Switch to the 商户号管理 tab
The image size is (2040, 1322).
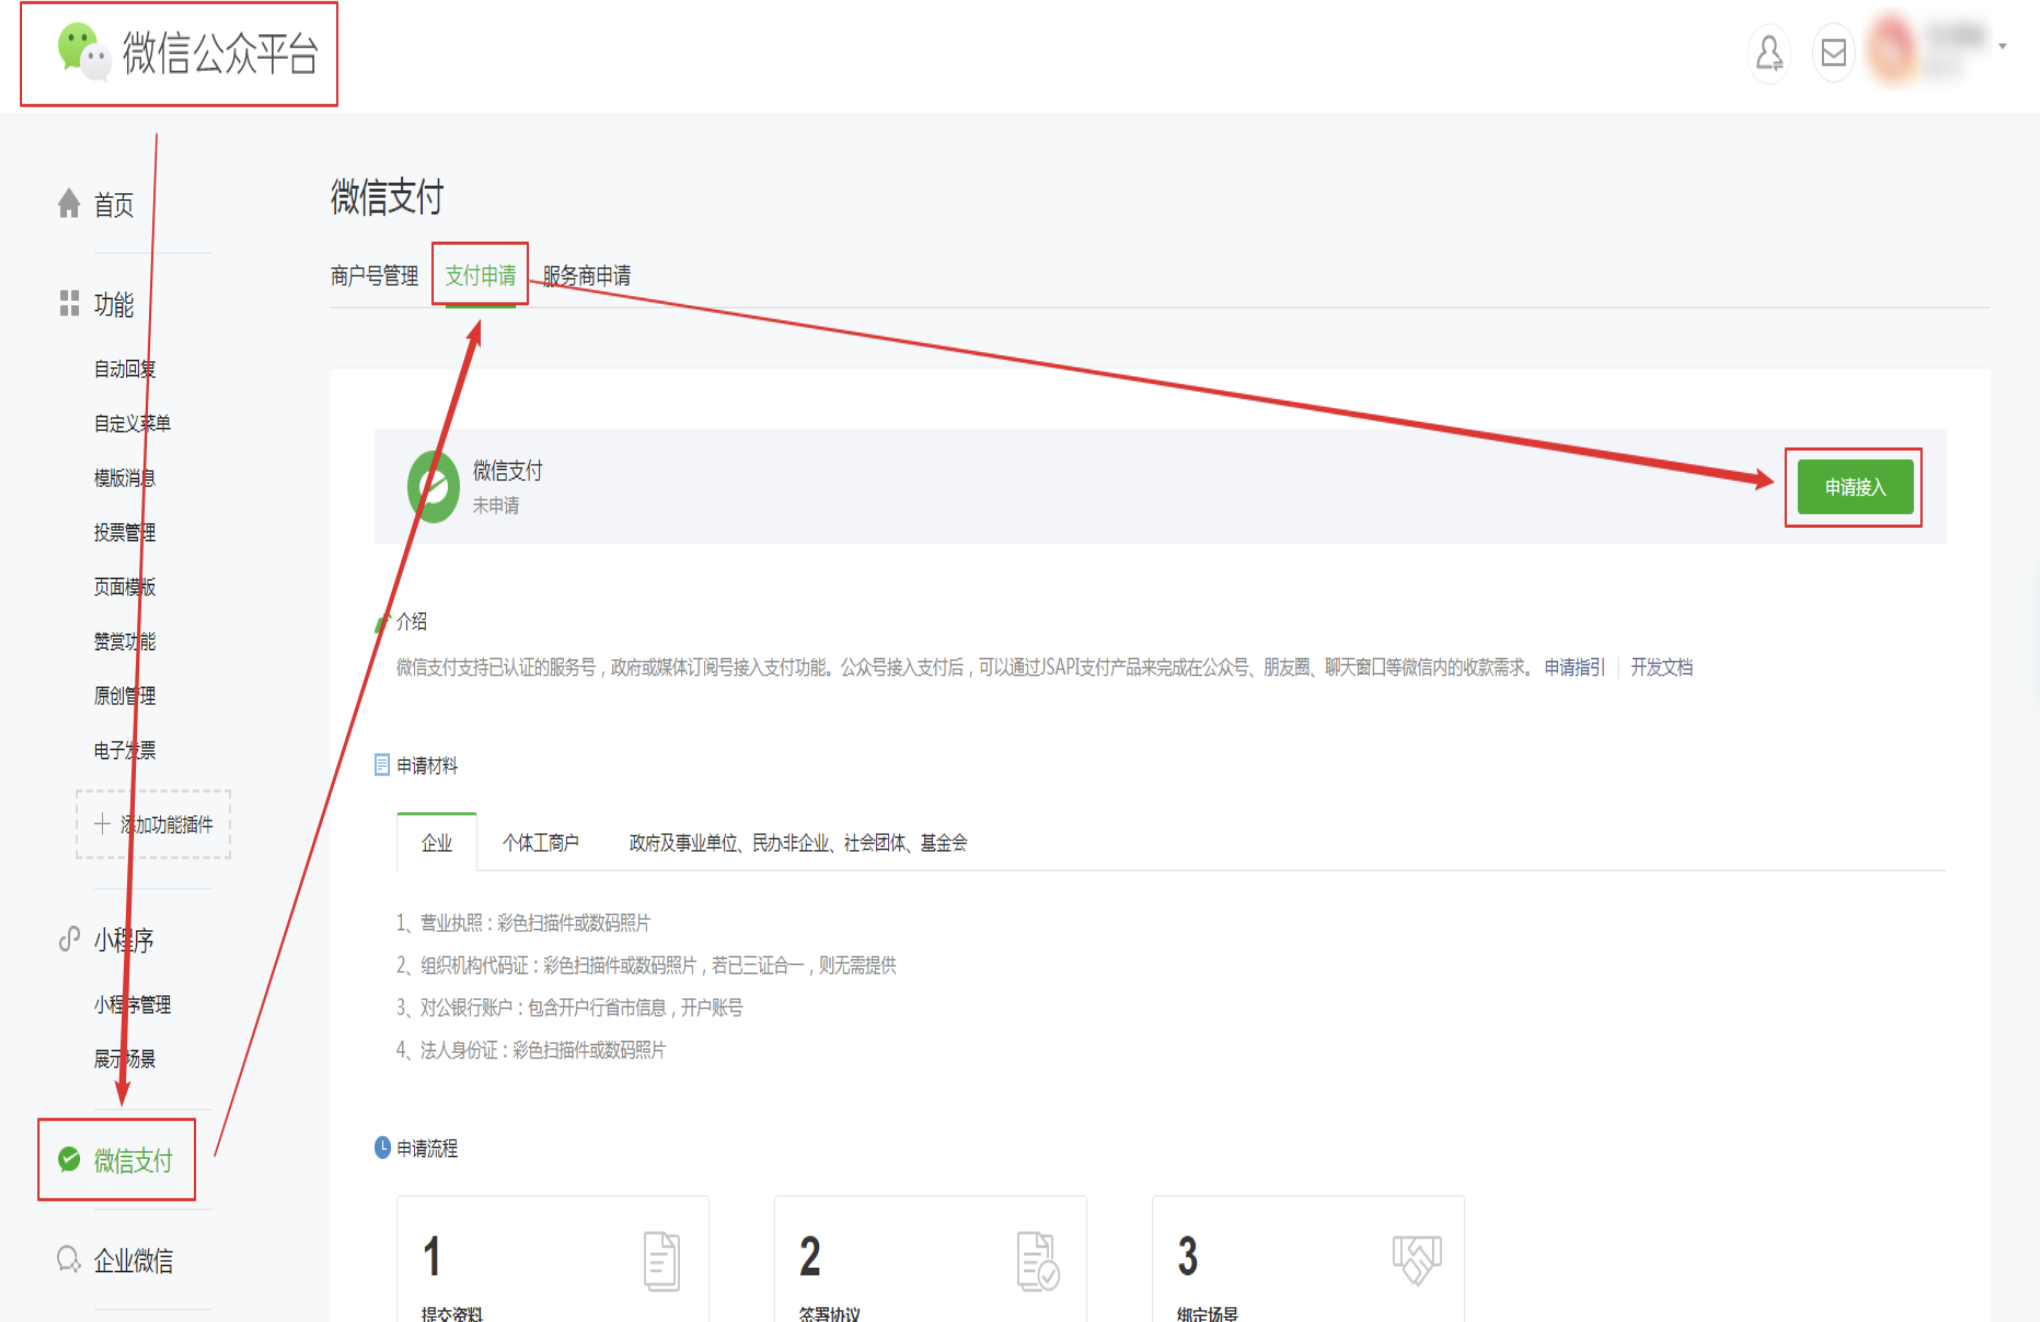(x=374, y=276)
